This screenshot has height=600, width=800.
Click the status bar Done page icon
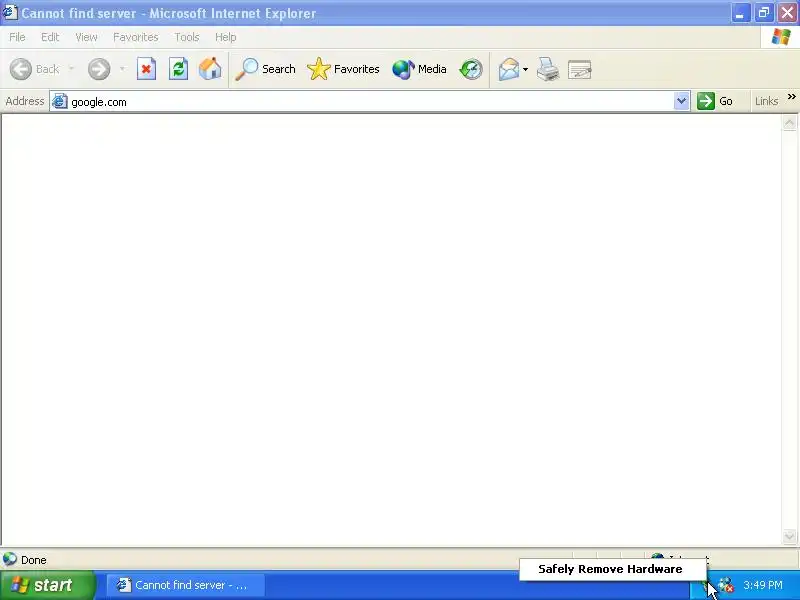(x=10, y=559)
